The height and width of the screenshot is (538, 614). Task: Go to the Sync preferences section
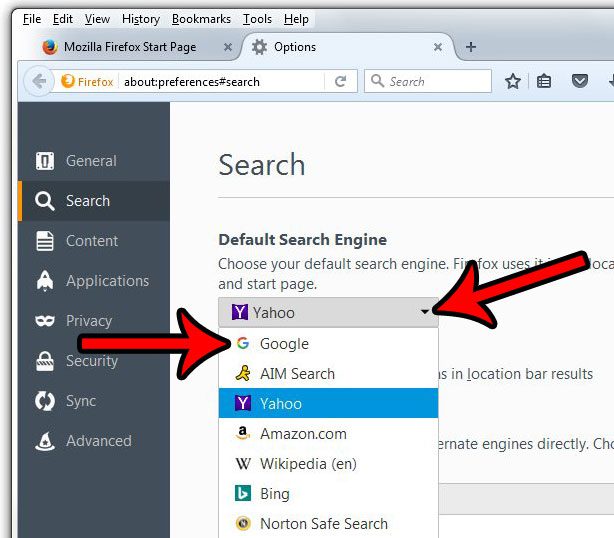point(80,401)
